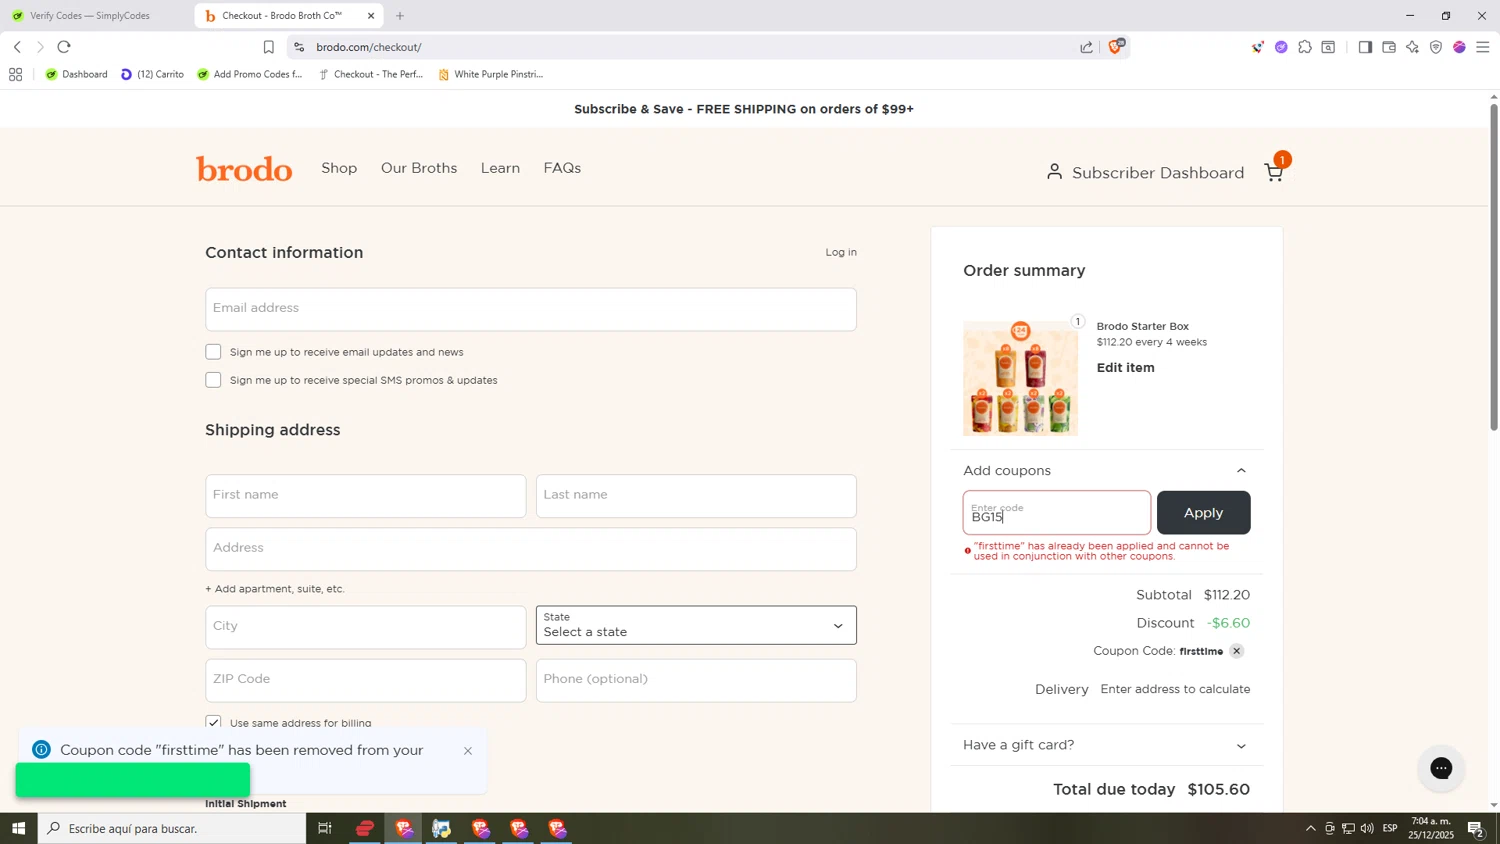Switch to Verify Codes — SimplyCodes tab
The width and height of the screenshot is (1500, 844).
(90, 16)
